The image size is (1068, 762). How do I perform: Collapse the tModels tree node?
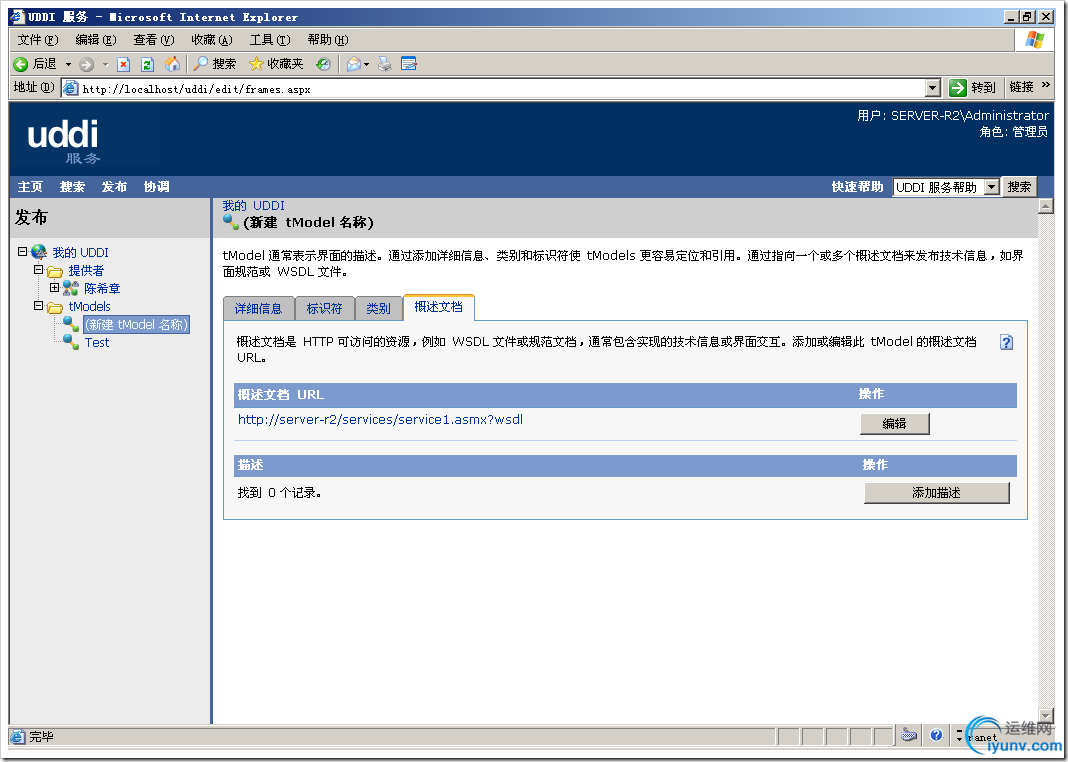39,306
